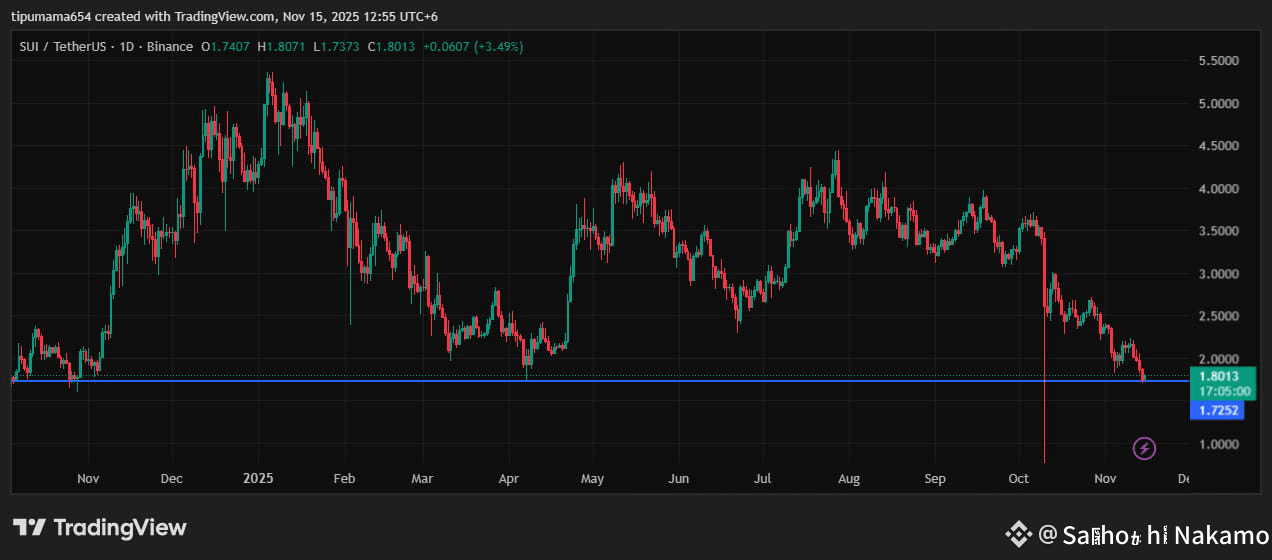This screenshot has width=1272, height=560.
Task: Click the Jul time axis label
Action: coord(762,479)
